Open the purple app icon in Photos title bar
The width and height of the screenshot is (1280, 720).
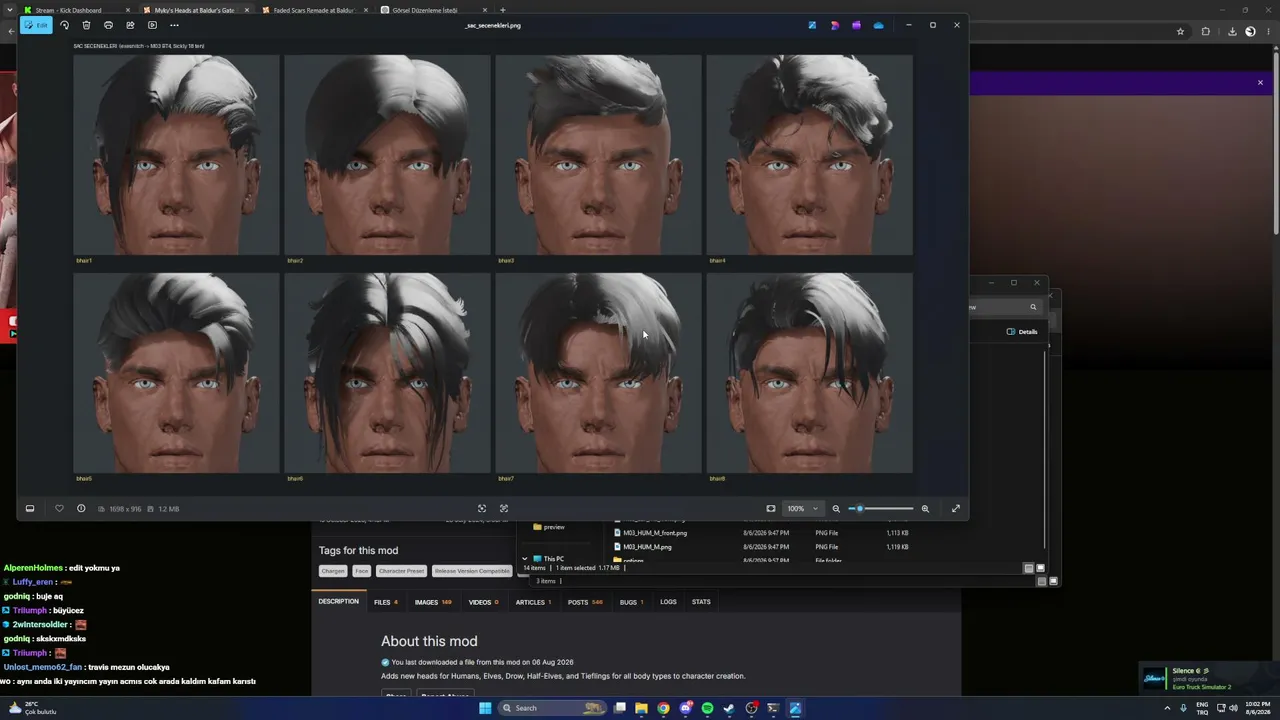(x=856, y=25)
